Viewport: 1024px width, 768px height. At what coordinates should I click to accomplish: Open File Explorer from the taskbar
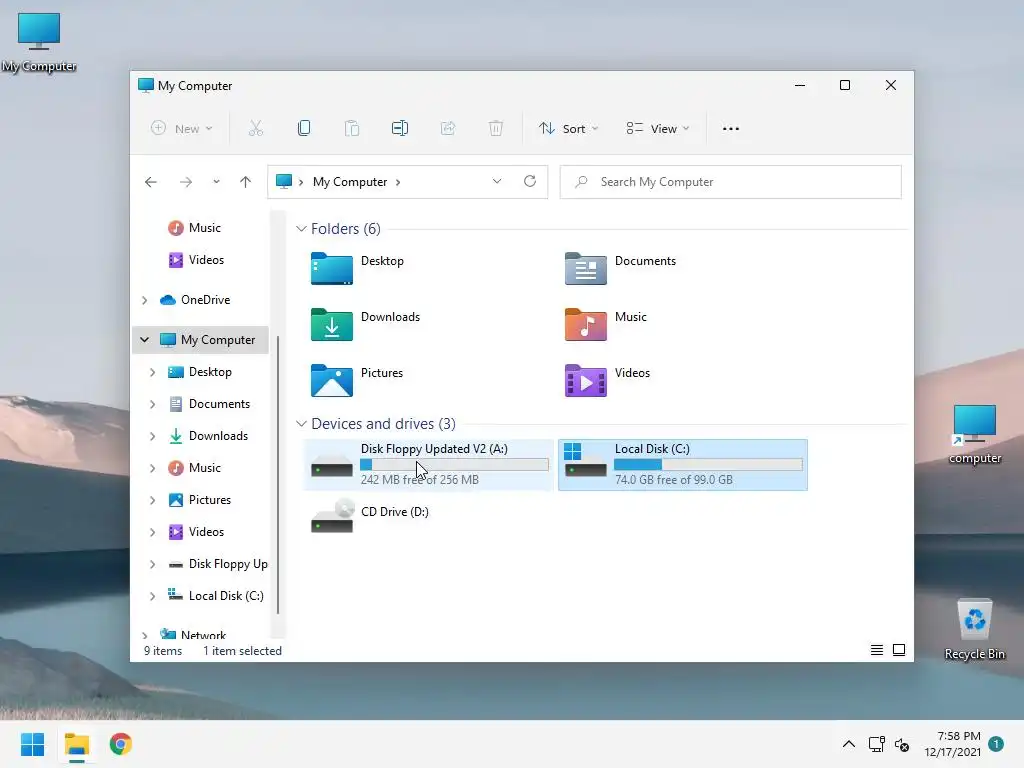(77, 744)
